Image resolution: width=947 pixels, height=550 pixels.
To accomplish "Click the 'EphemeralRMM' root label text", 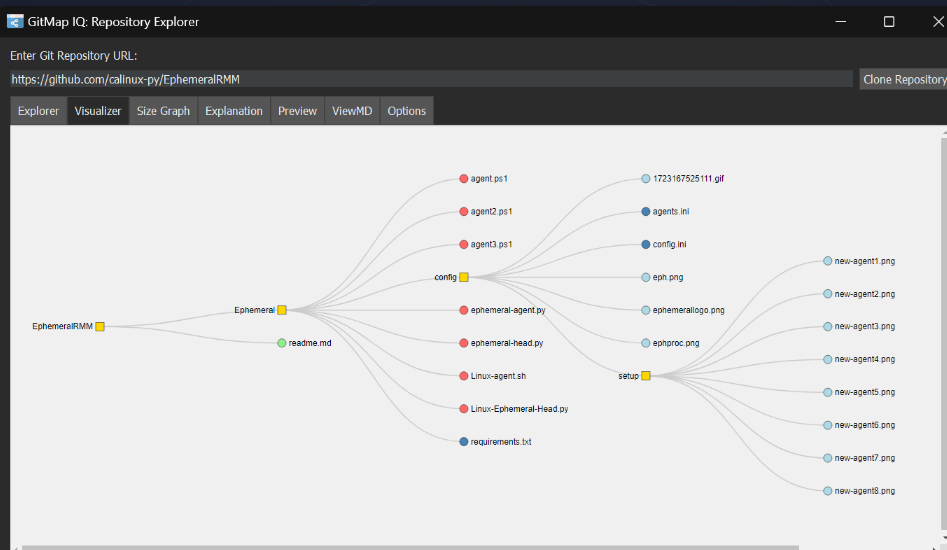I will [62, 327].
